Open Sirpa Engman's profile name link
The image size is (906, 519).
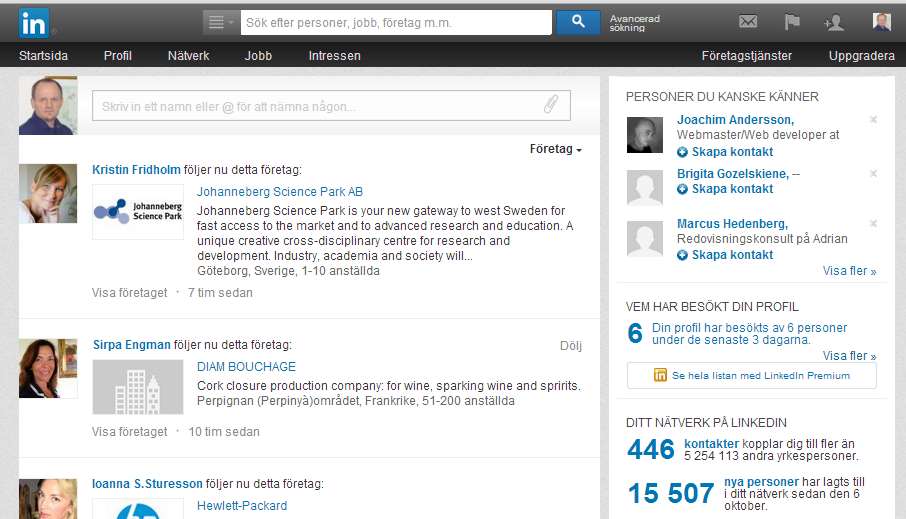click(x=132, y=345)
